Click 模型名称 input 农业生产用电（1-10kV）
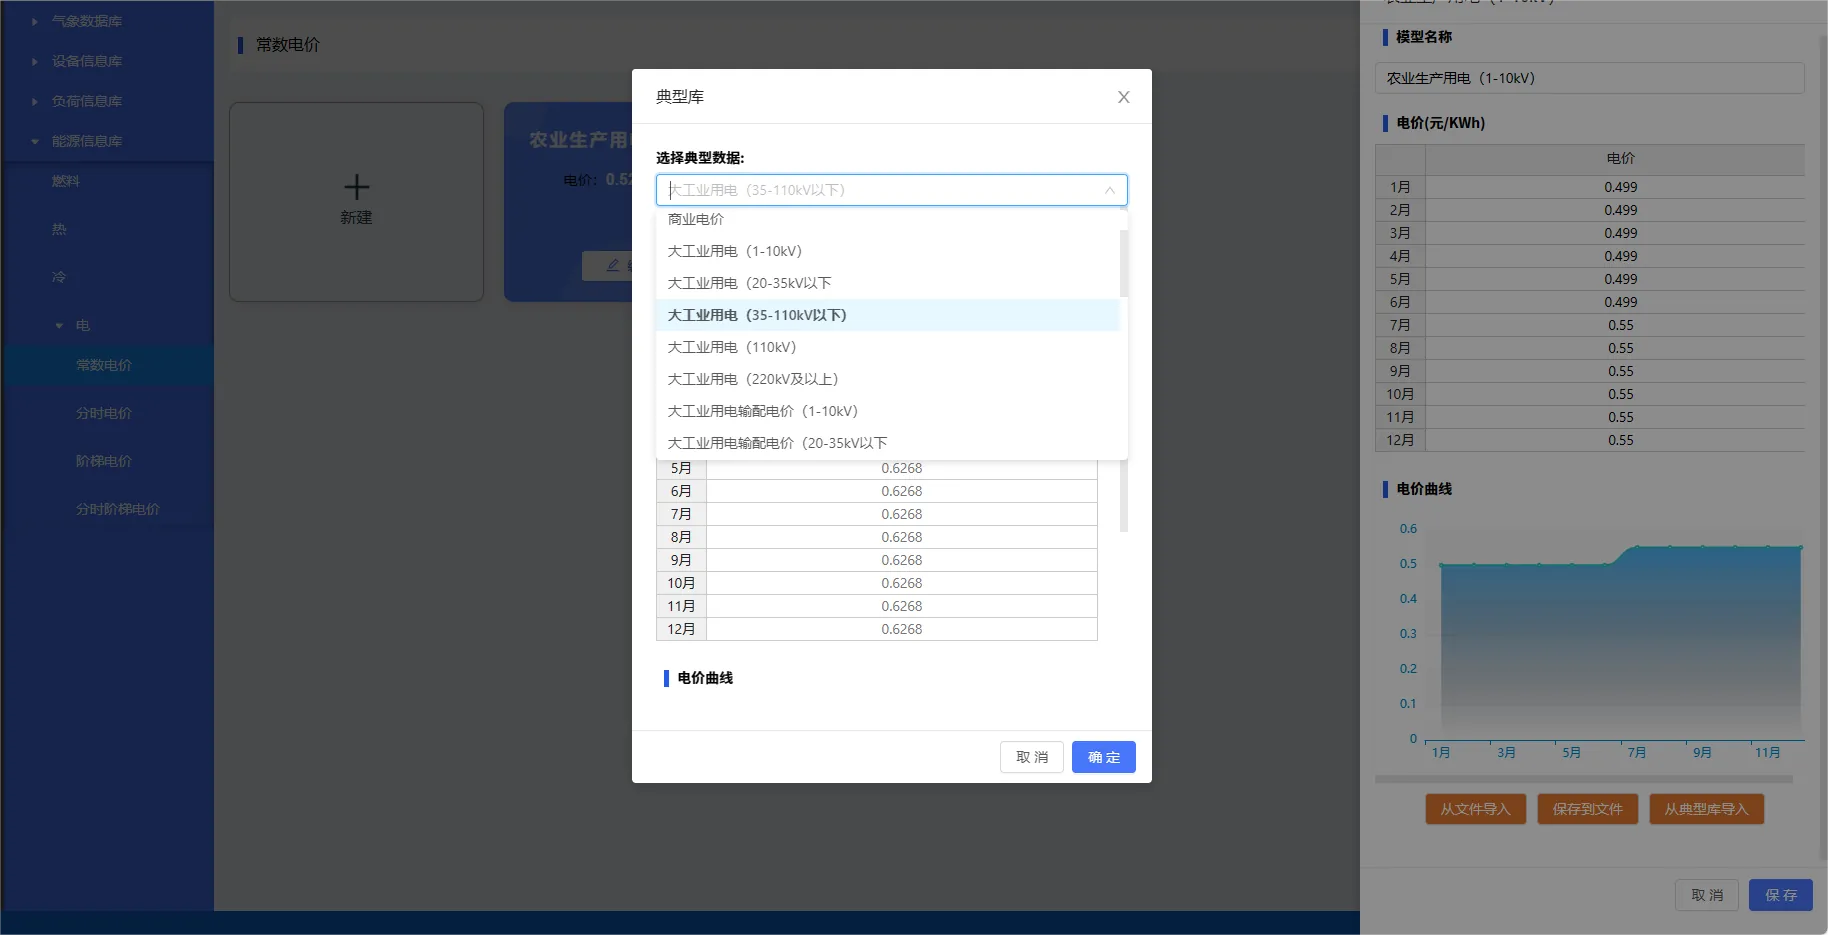Screen dimensions: 1828x935 pyautogui.click(x=1590, y=78)
